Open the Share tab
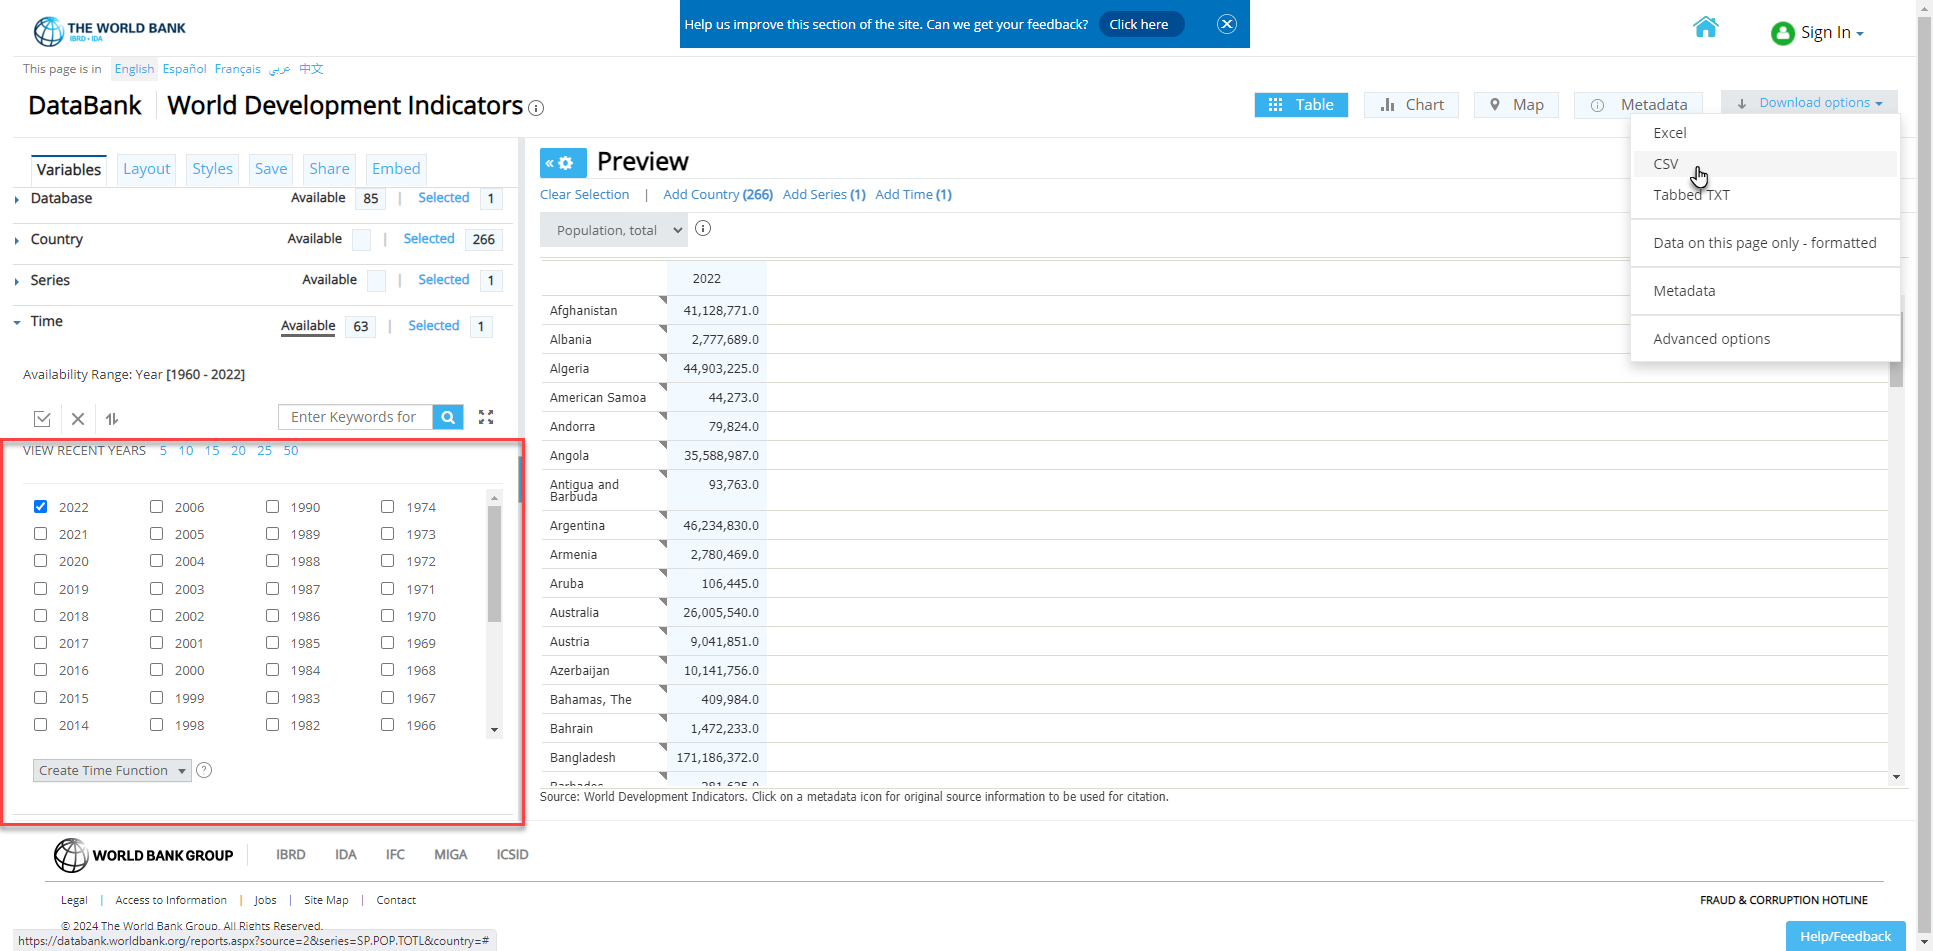 329,169
